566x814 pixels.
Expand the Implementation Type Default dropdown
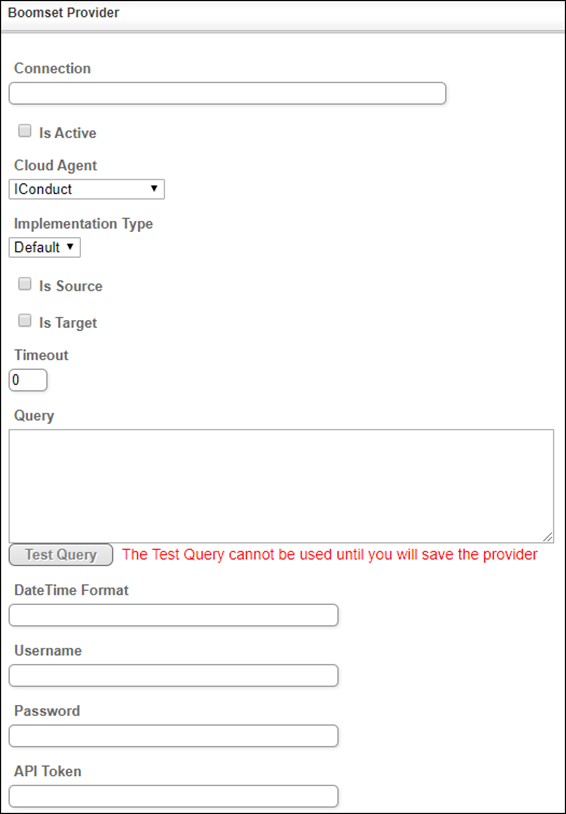tap(45, 248)
